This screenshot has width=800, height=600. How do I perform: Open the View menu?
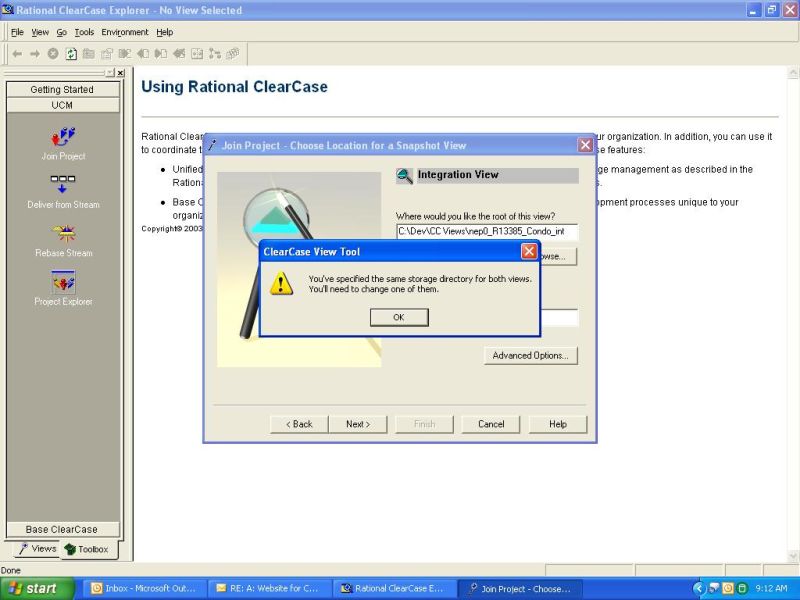tap(40, 32)
